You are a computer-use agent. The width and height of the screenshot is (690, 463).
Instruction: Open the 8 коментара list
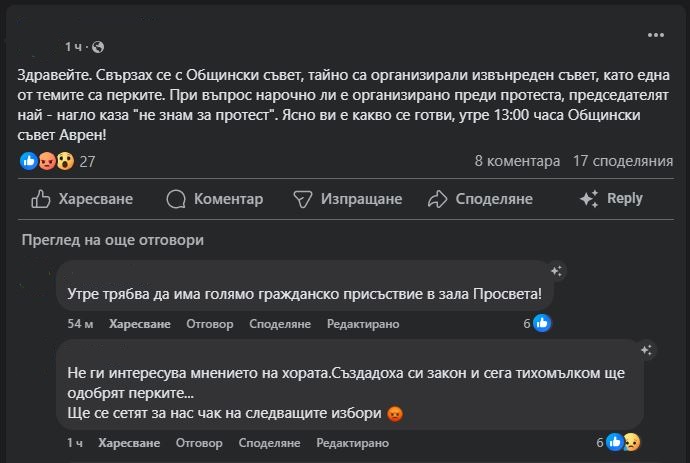pyautogui.click(x=517, y=160)
